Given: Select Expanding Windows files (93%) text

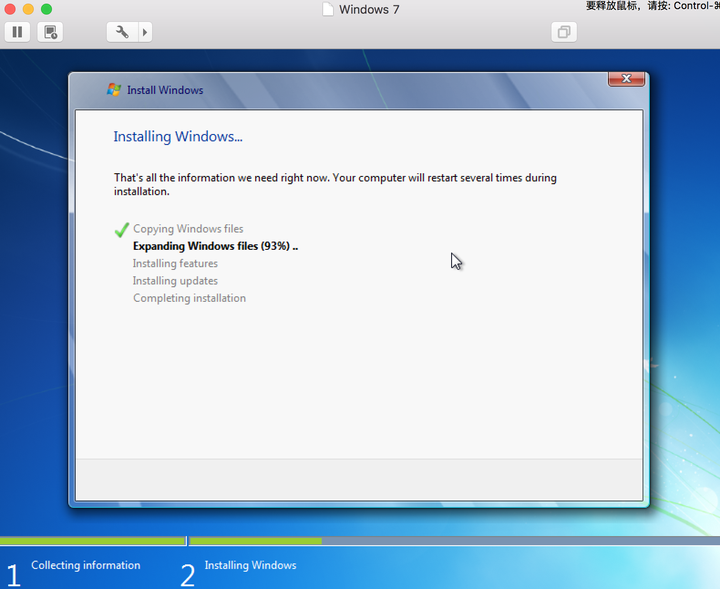Looking at the screenshot, I should 215,246.
